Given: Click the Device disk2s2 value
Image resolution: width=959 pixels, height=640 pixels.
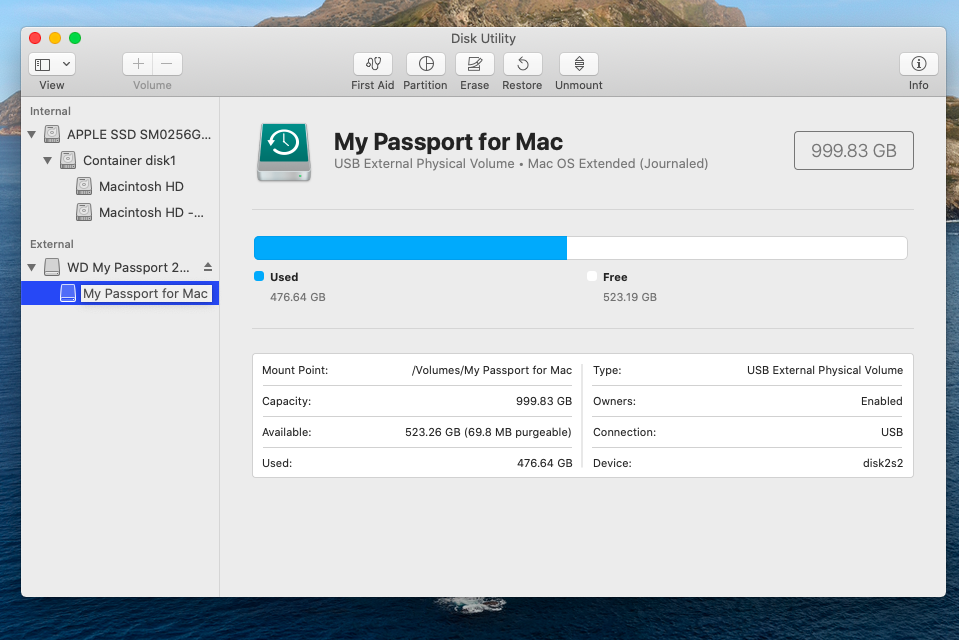Looking at the screenshot, I should 883,463.
